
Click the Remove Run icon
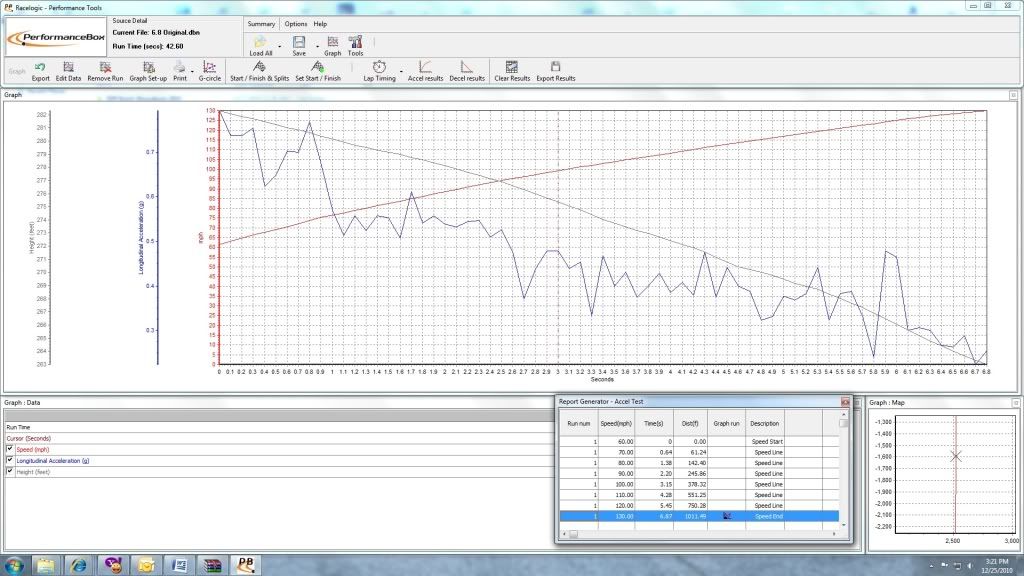(105, 67)
